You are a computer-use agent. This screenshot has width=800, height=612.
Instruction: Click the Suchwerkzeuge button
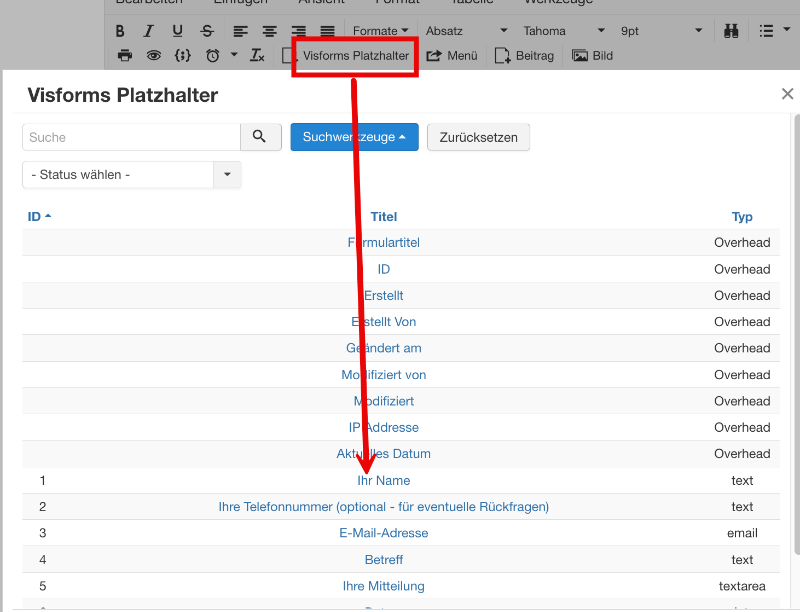click(354, 137)
